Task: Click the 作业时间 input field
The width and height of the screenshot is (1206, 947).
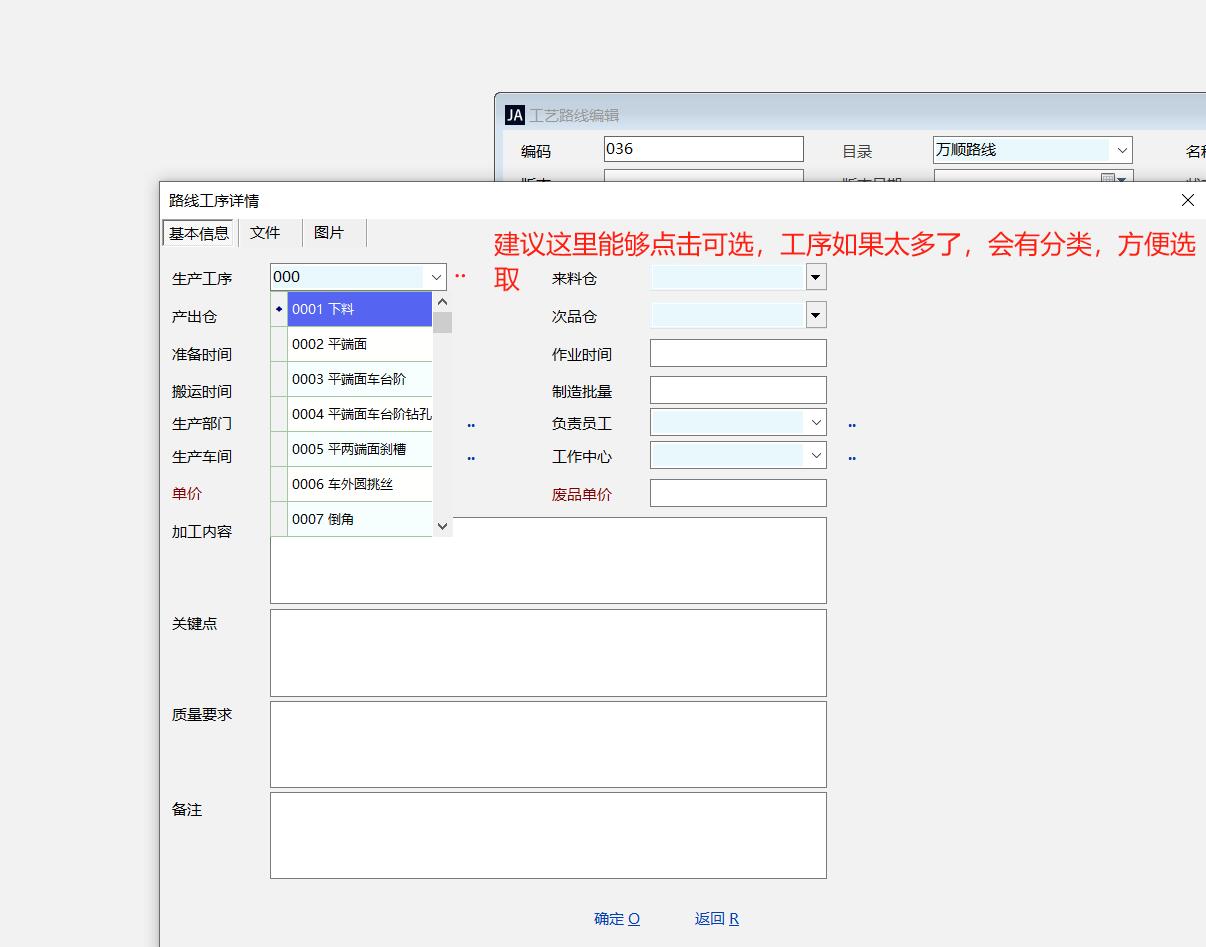Action: pos(738,353)
